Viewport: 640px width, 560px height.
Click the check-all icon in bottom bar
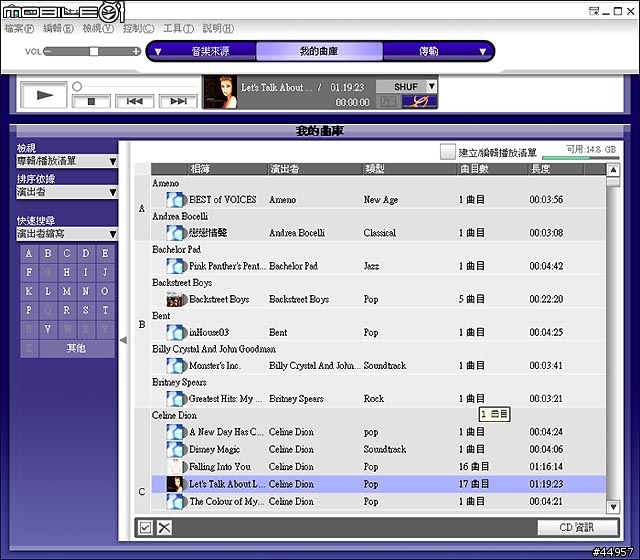[145, 527]
